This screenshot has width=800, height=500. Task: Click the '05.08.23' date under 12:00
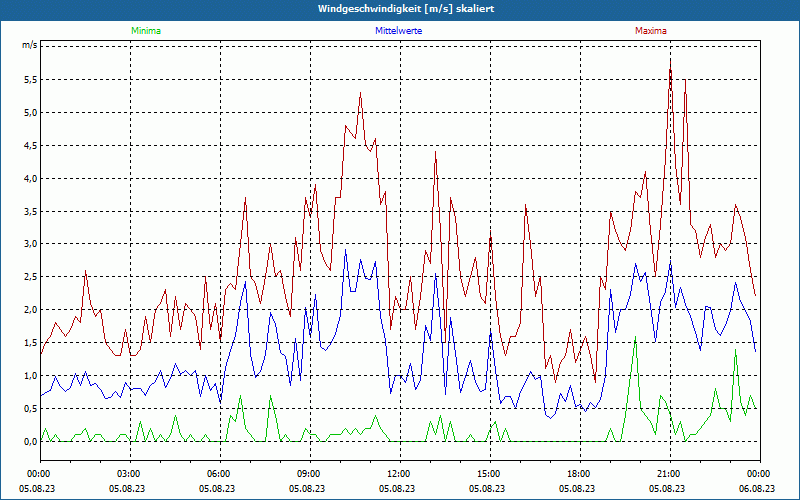(x=397, y=489)
